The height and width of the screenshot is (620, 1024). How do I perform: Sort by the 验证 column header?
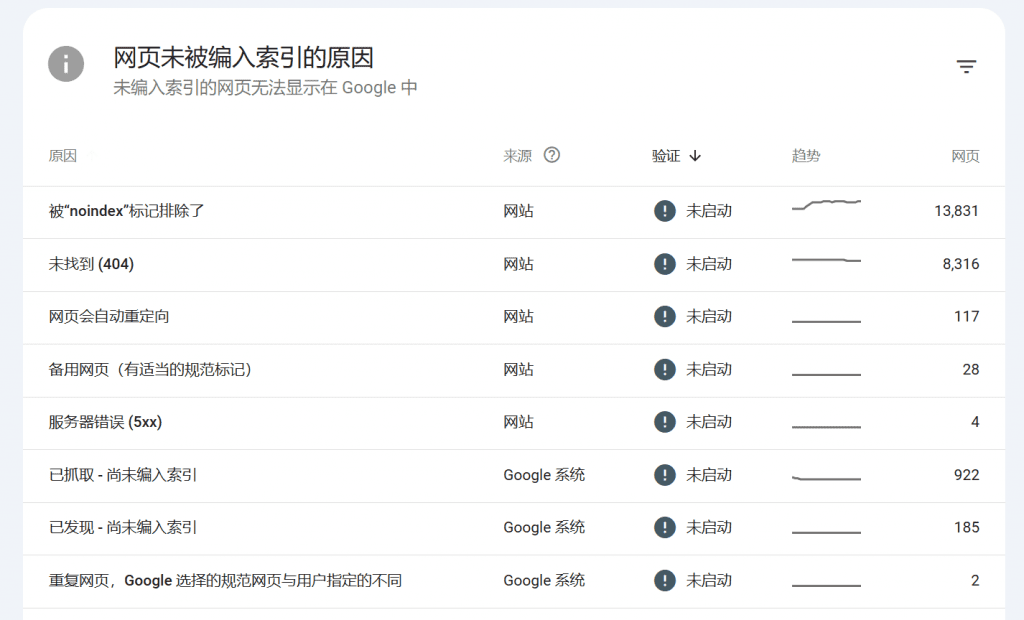coord(666,156)
